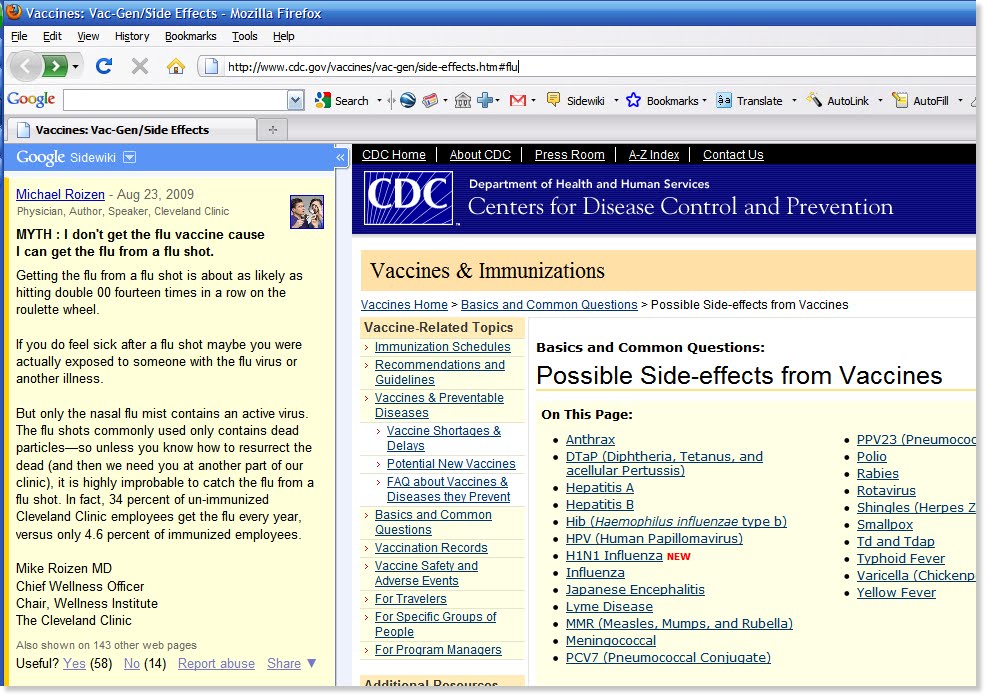Screen dimensions: 985x695
Task: Click the Translate toolbar button
Action: click(750, 101)
